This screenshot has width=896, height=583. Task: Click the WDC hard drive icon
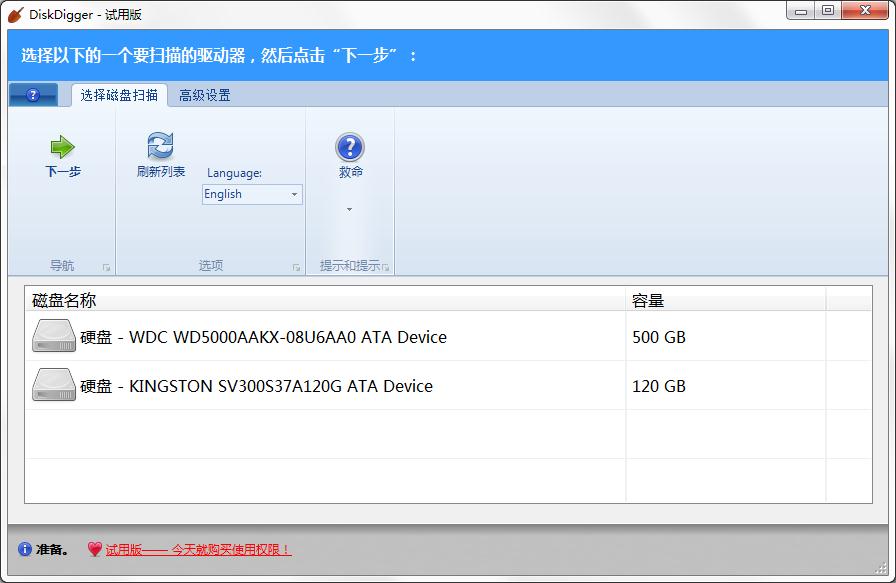click(x=54, y=336)
